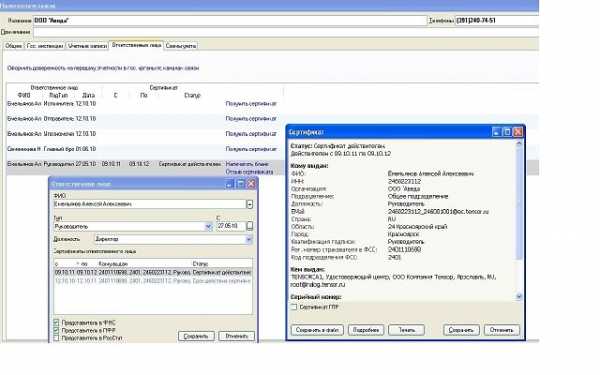The height and width of the screenshot is (375, 600).
Task: Click '24 Красноярский край' region value
Action: pos(417,227)
